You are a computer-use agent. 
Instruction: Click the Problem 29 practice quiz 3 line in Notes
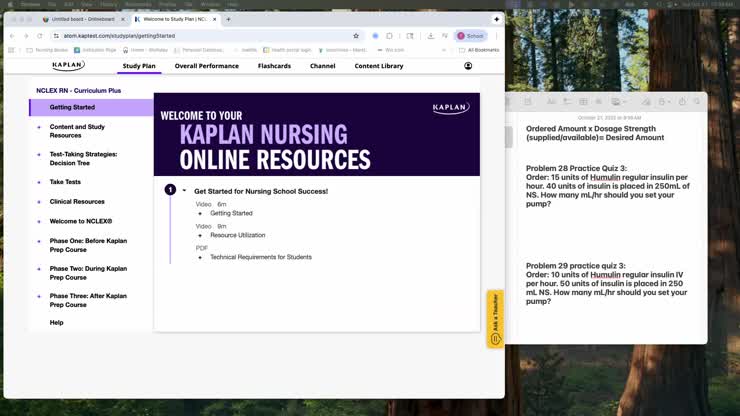575,266
